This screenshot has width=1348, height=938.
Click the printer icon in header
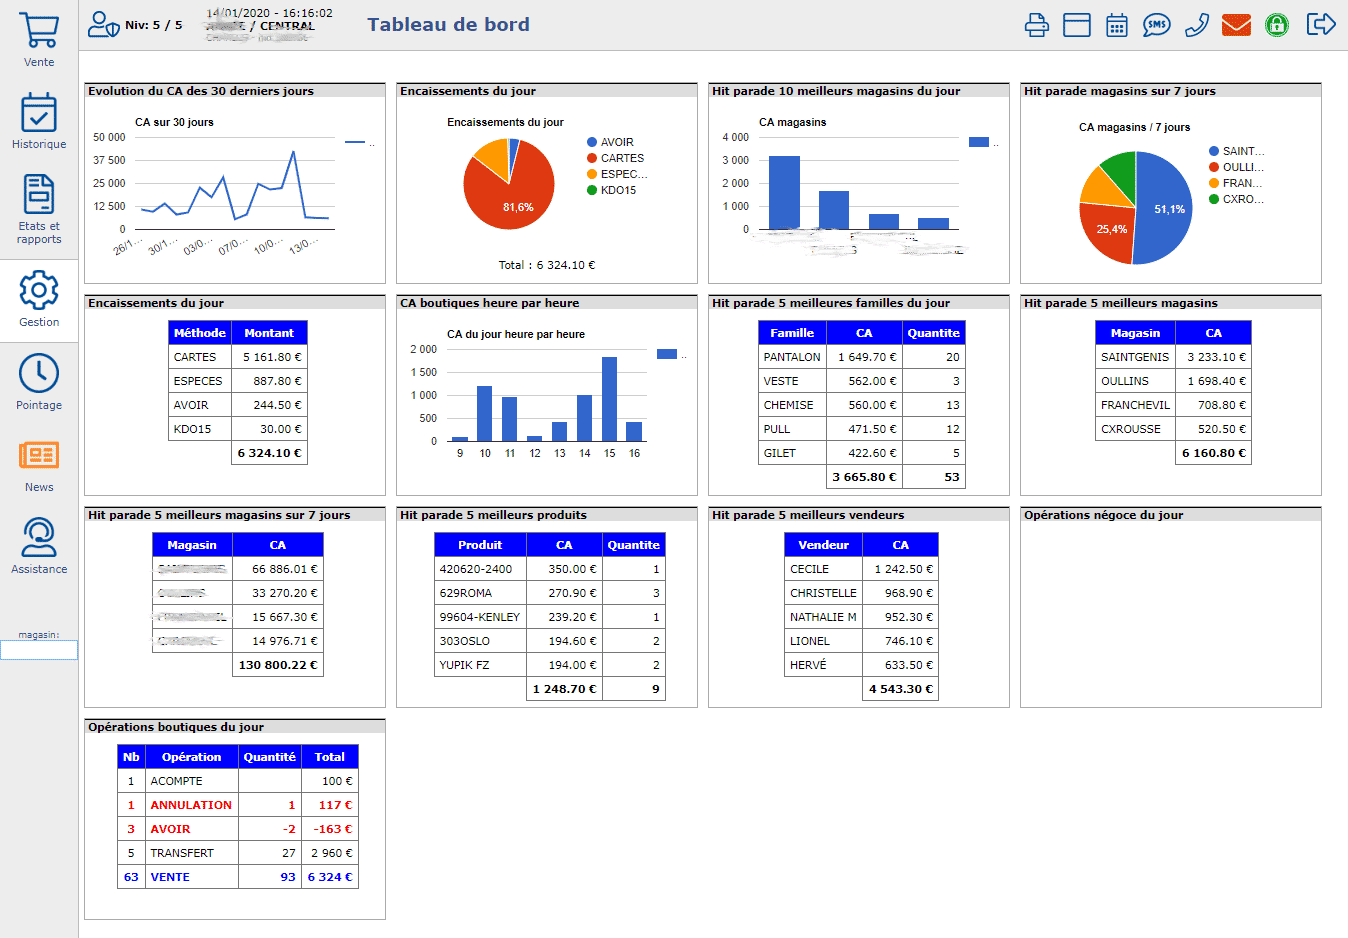(1037, 25)
